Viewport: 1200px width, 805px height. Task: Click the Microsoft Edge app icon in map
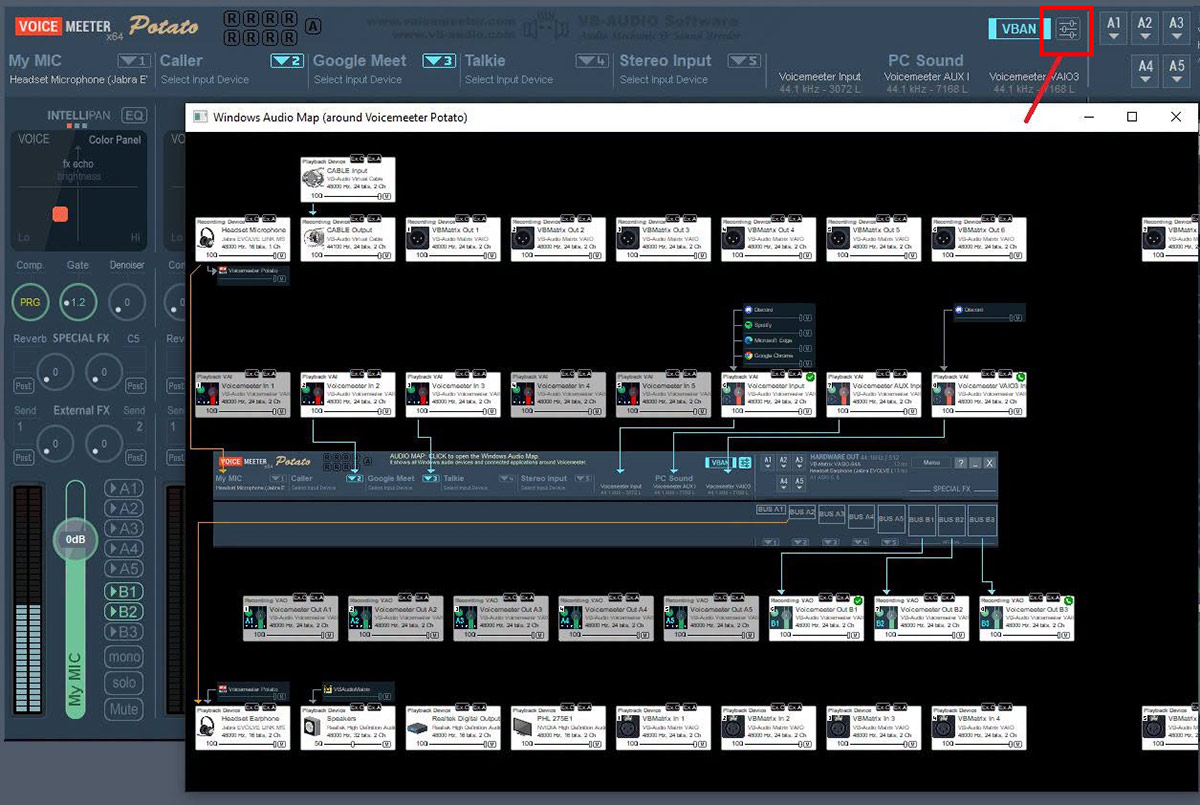click(748, 340)
